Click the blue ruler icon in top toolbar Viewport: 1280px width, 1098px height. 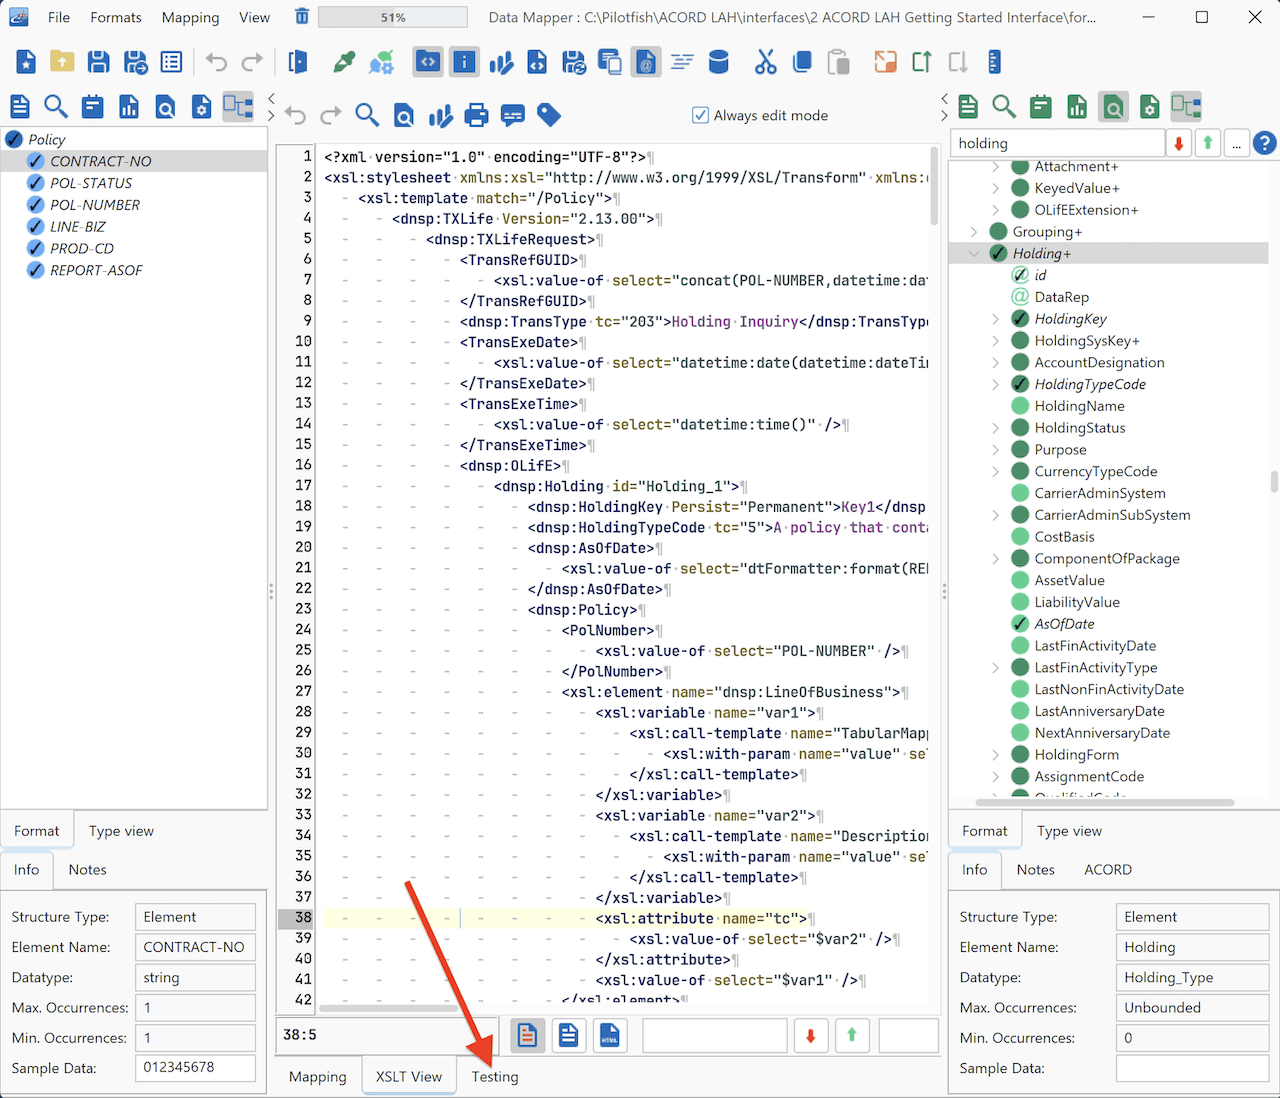pos(994,62)
